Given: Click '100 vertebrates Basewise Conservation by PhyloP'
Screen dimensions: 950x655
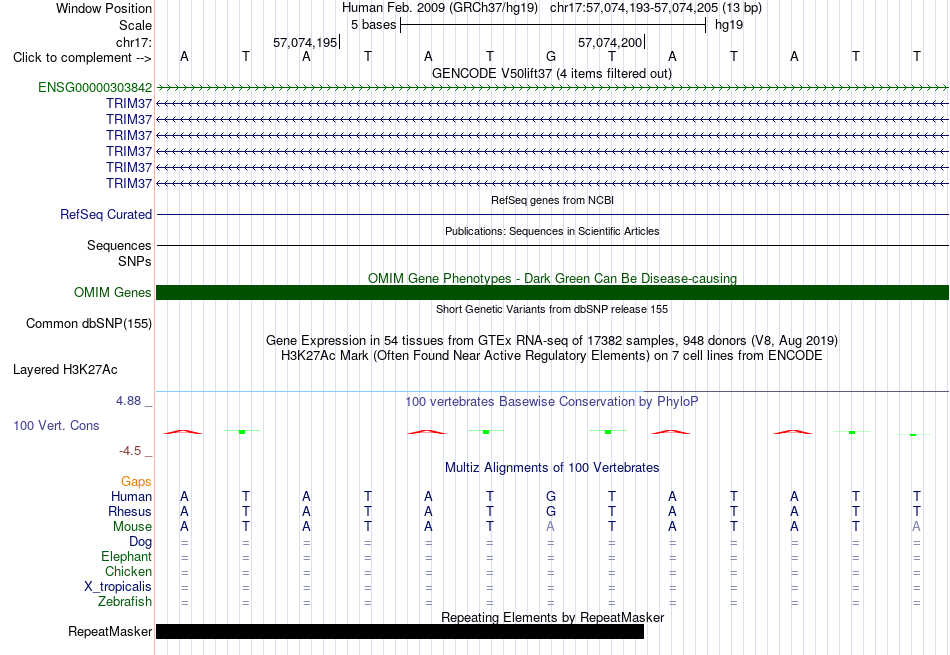Looking at the screenshot, I should (x=552, y=402).
